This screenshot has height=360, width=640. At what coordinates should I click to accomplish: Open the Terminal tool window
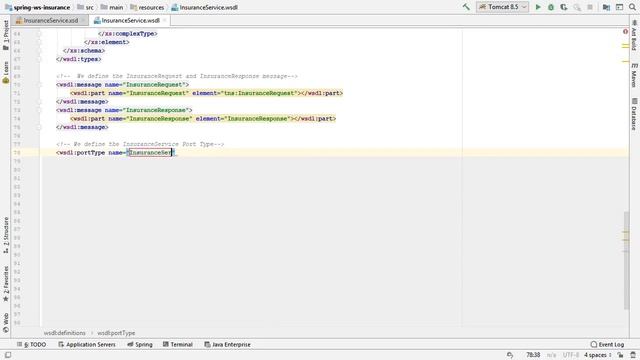coord(178,344)
